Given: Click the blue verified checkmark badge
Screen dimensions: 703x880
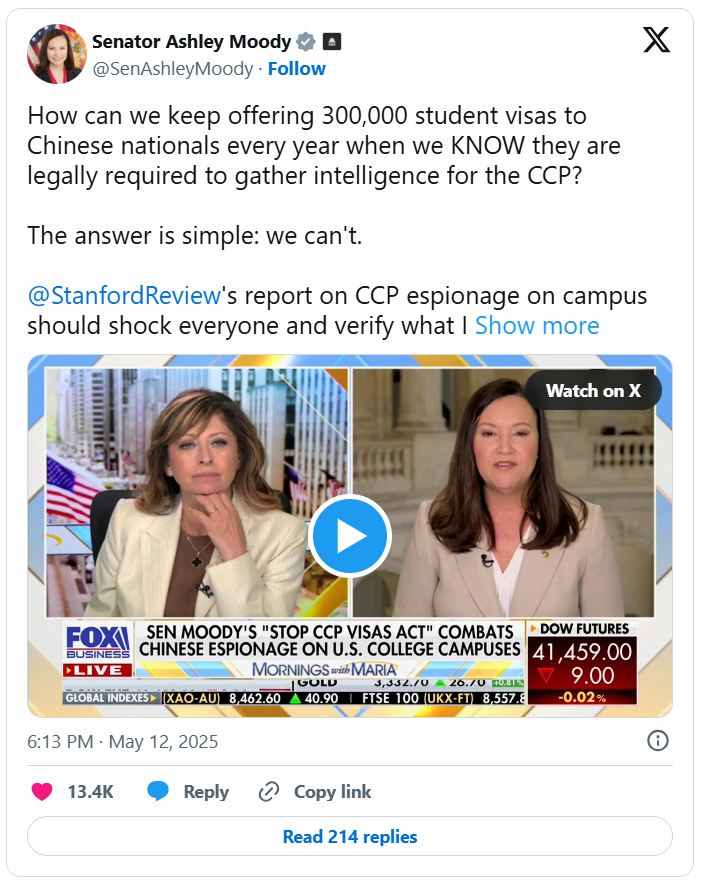Looking at the screenshot, I should pyautogui.click(x=305, y=42).
